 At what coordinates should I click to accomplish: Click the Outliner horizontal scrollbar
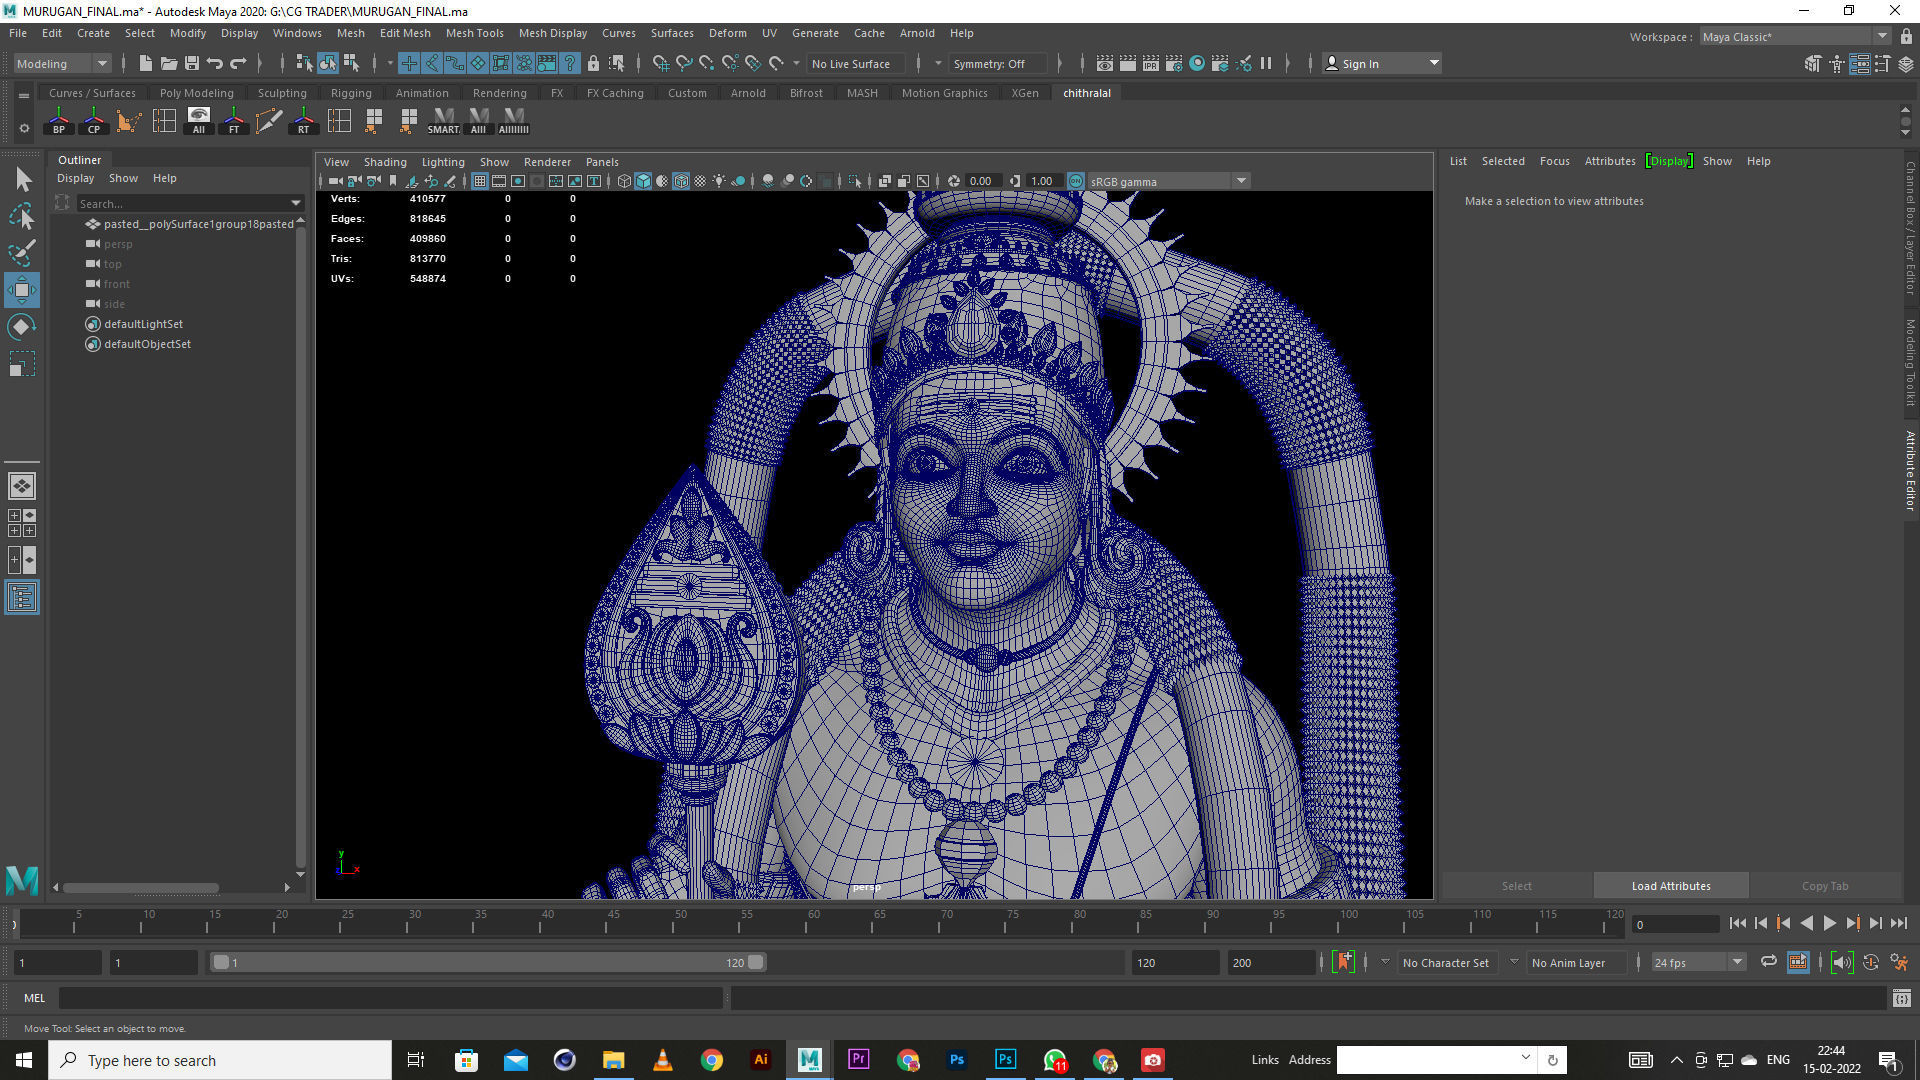(140, 887)
